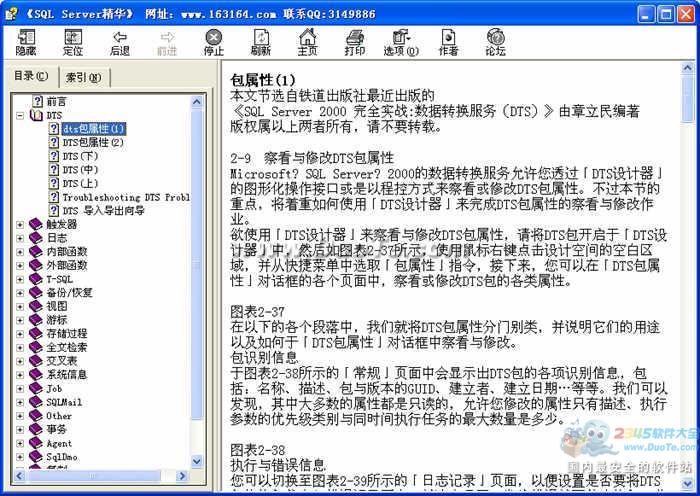Expand the T-SQL book node

coord(20,279)
